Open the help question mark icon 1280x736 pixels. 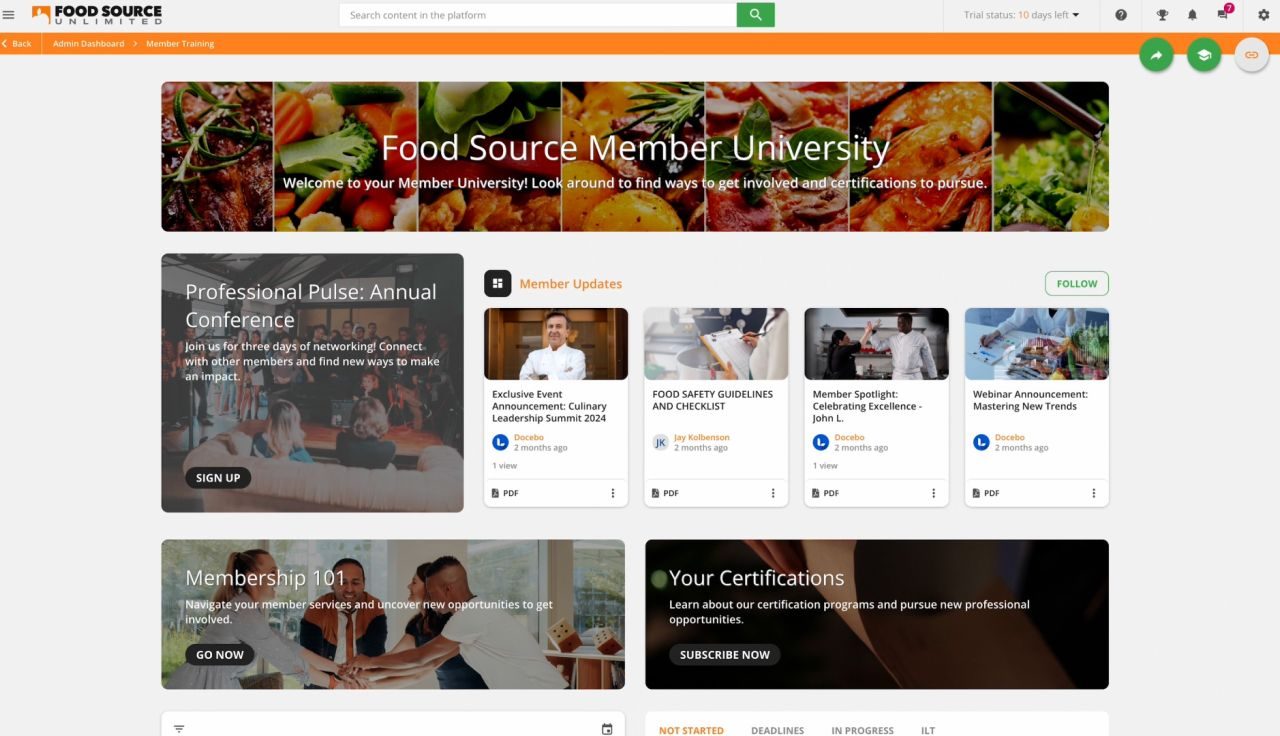coord(1121,15)
